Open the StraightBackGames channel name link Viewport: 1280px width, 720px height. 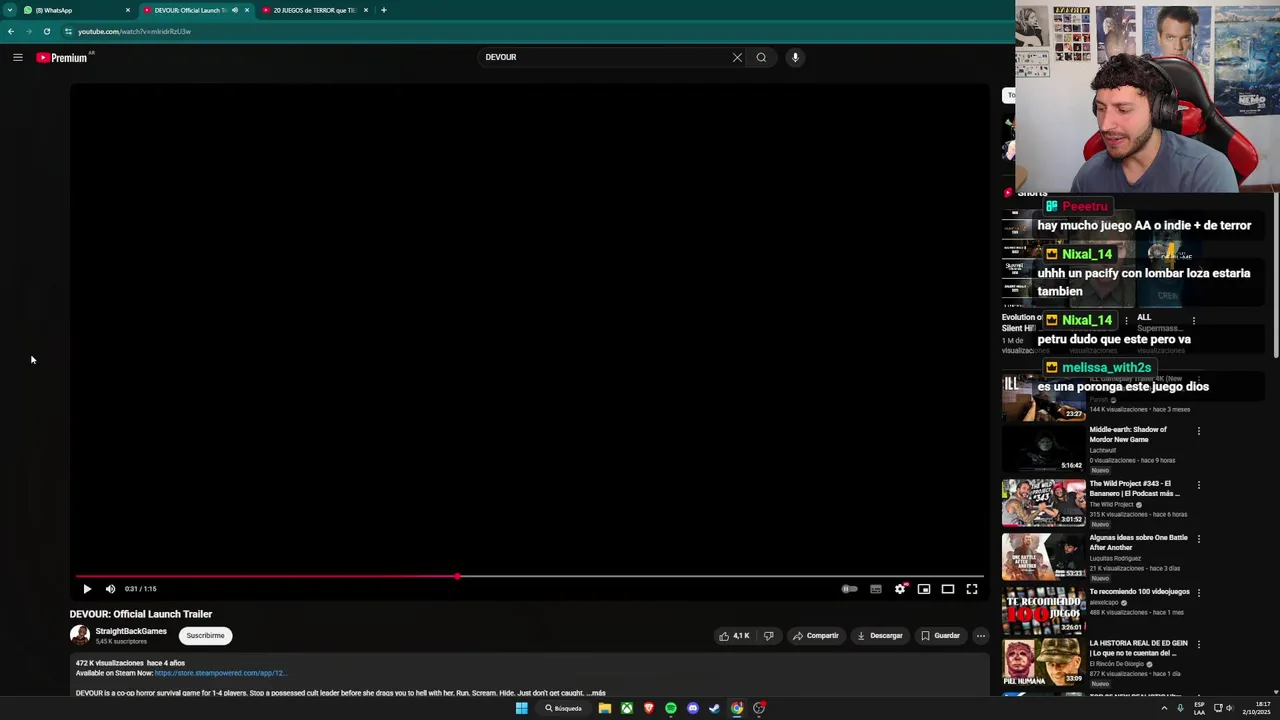(131, 631)
